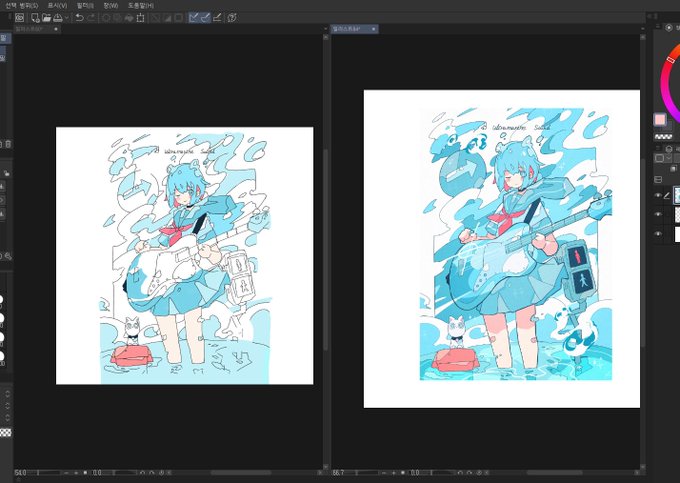Open a file with the folder icon
This screenshot has width=680, height=483.
[46, 18]
